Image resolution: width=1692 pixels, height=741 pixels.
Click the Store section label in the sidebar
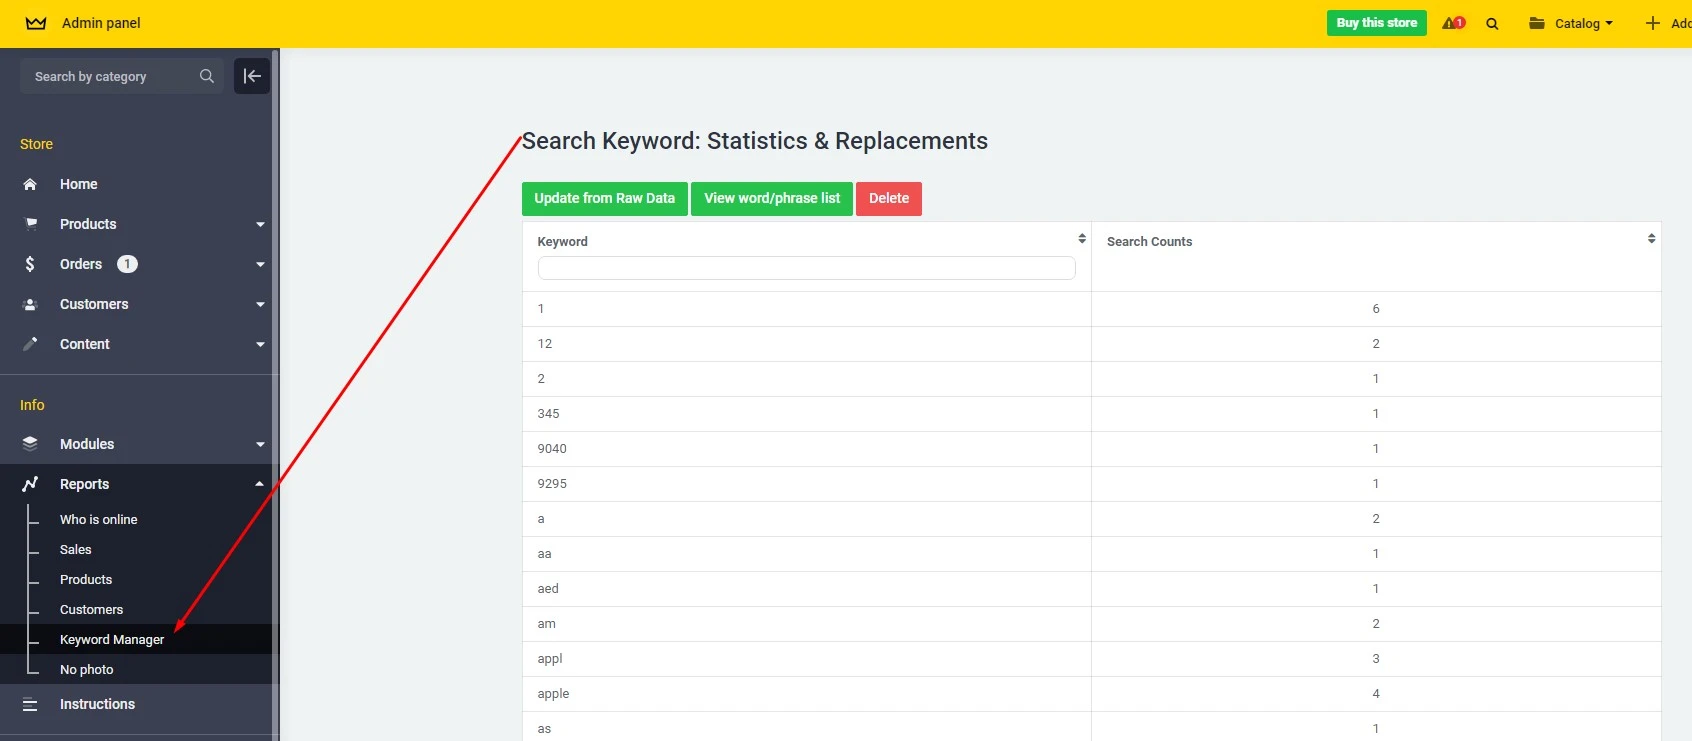point(37,144)
